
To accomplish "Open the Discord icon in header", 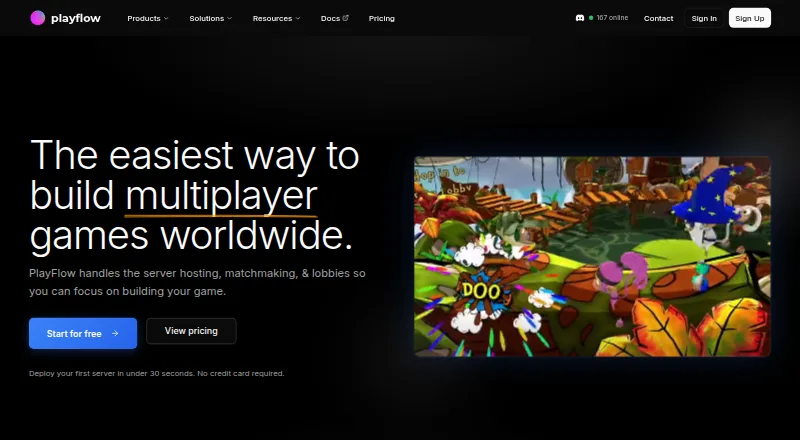I will click(x=580, y=18).
